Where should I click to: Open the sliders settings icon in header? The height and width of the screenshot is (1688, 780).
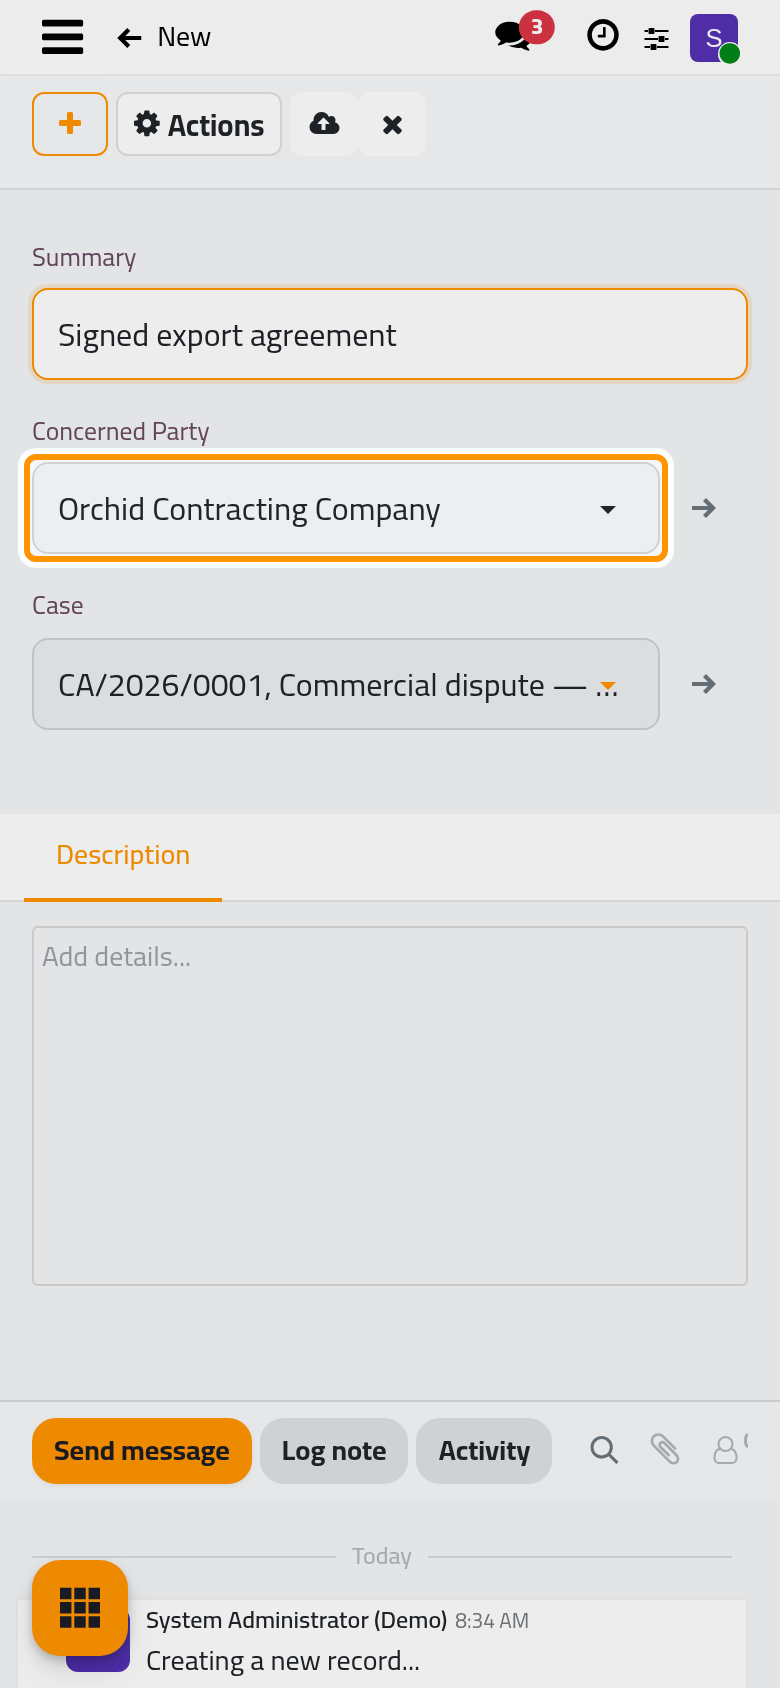[656, 38]
